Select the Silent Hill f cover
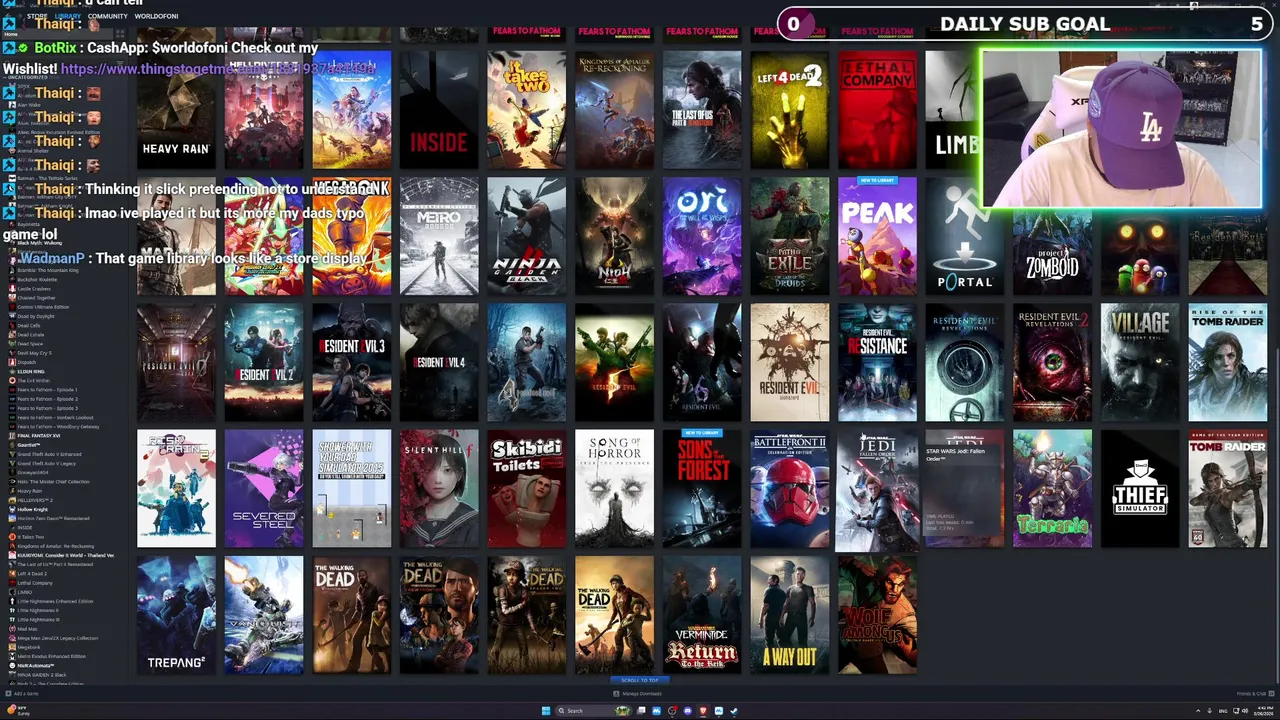This screenshot has height=720, width=1280. coord(439,489)
